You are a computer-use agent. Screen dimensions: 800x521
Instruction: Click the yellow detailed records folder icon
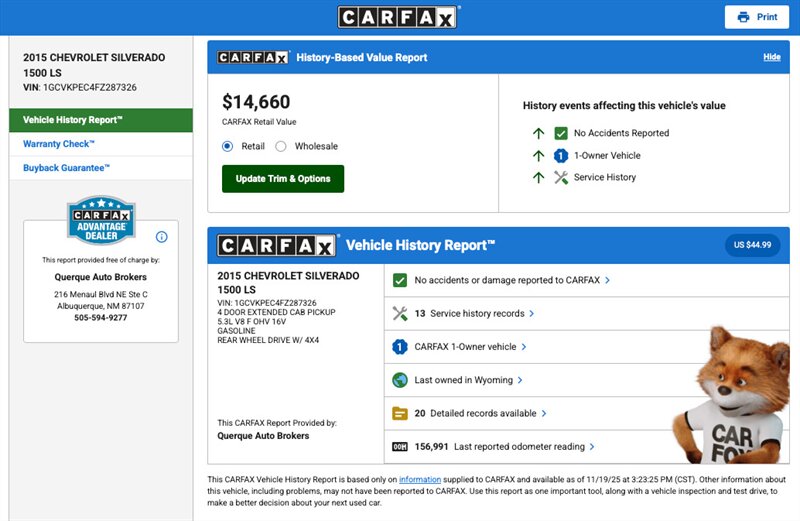pos(400,413)
